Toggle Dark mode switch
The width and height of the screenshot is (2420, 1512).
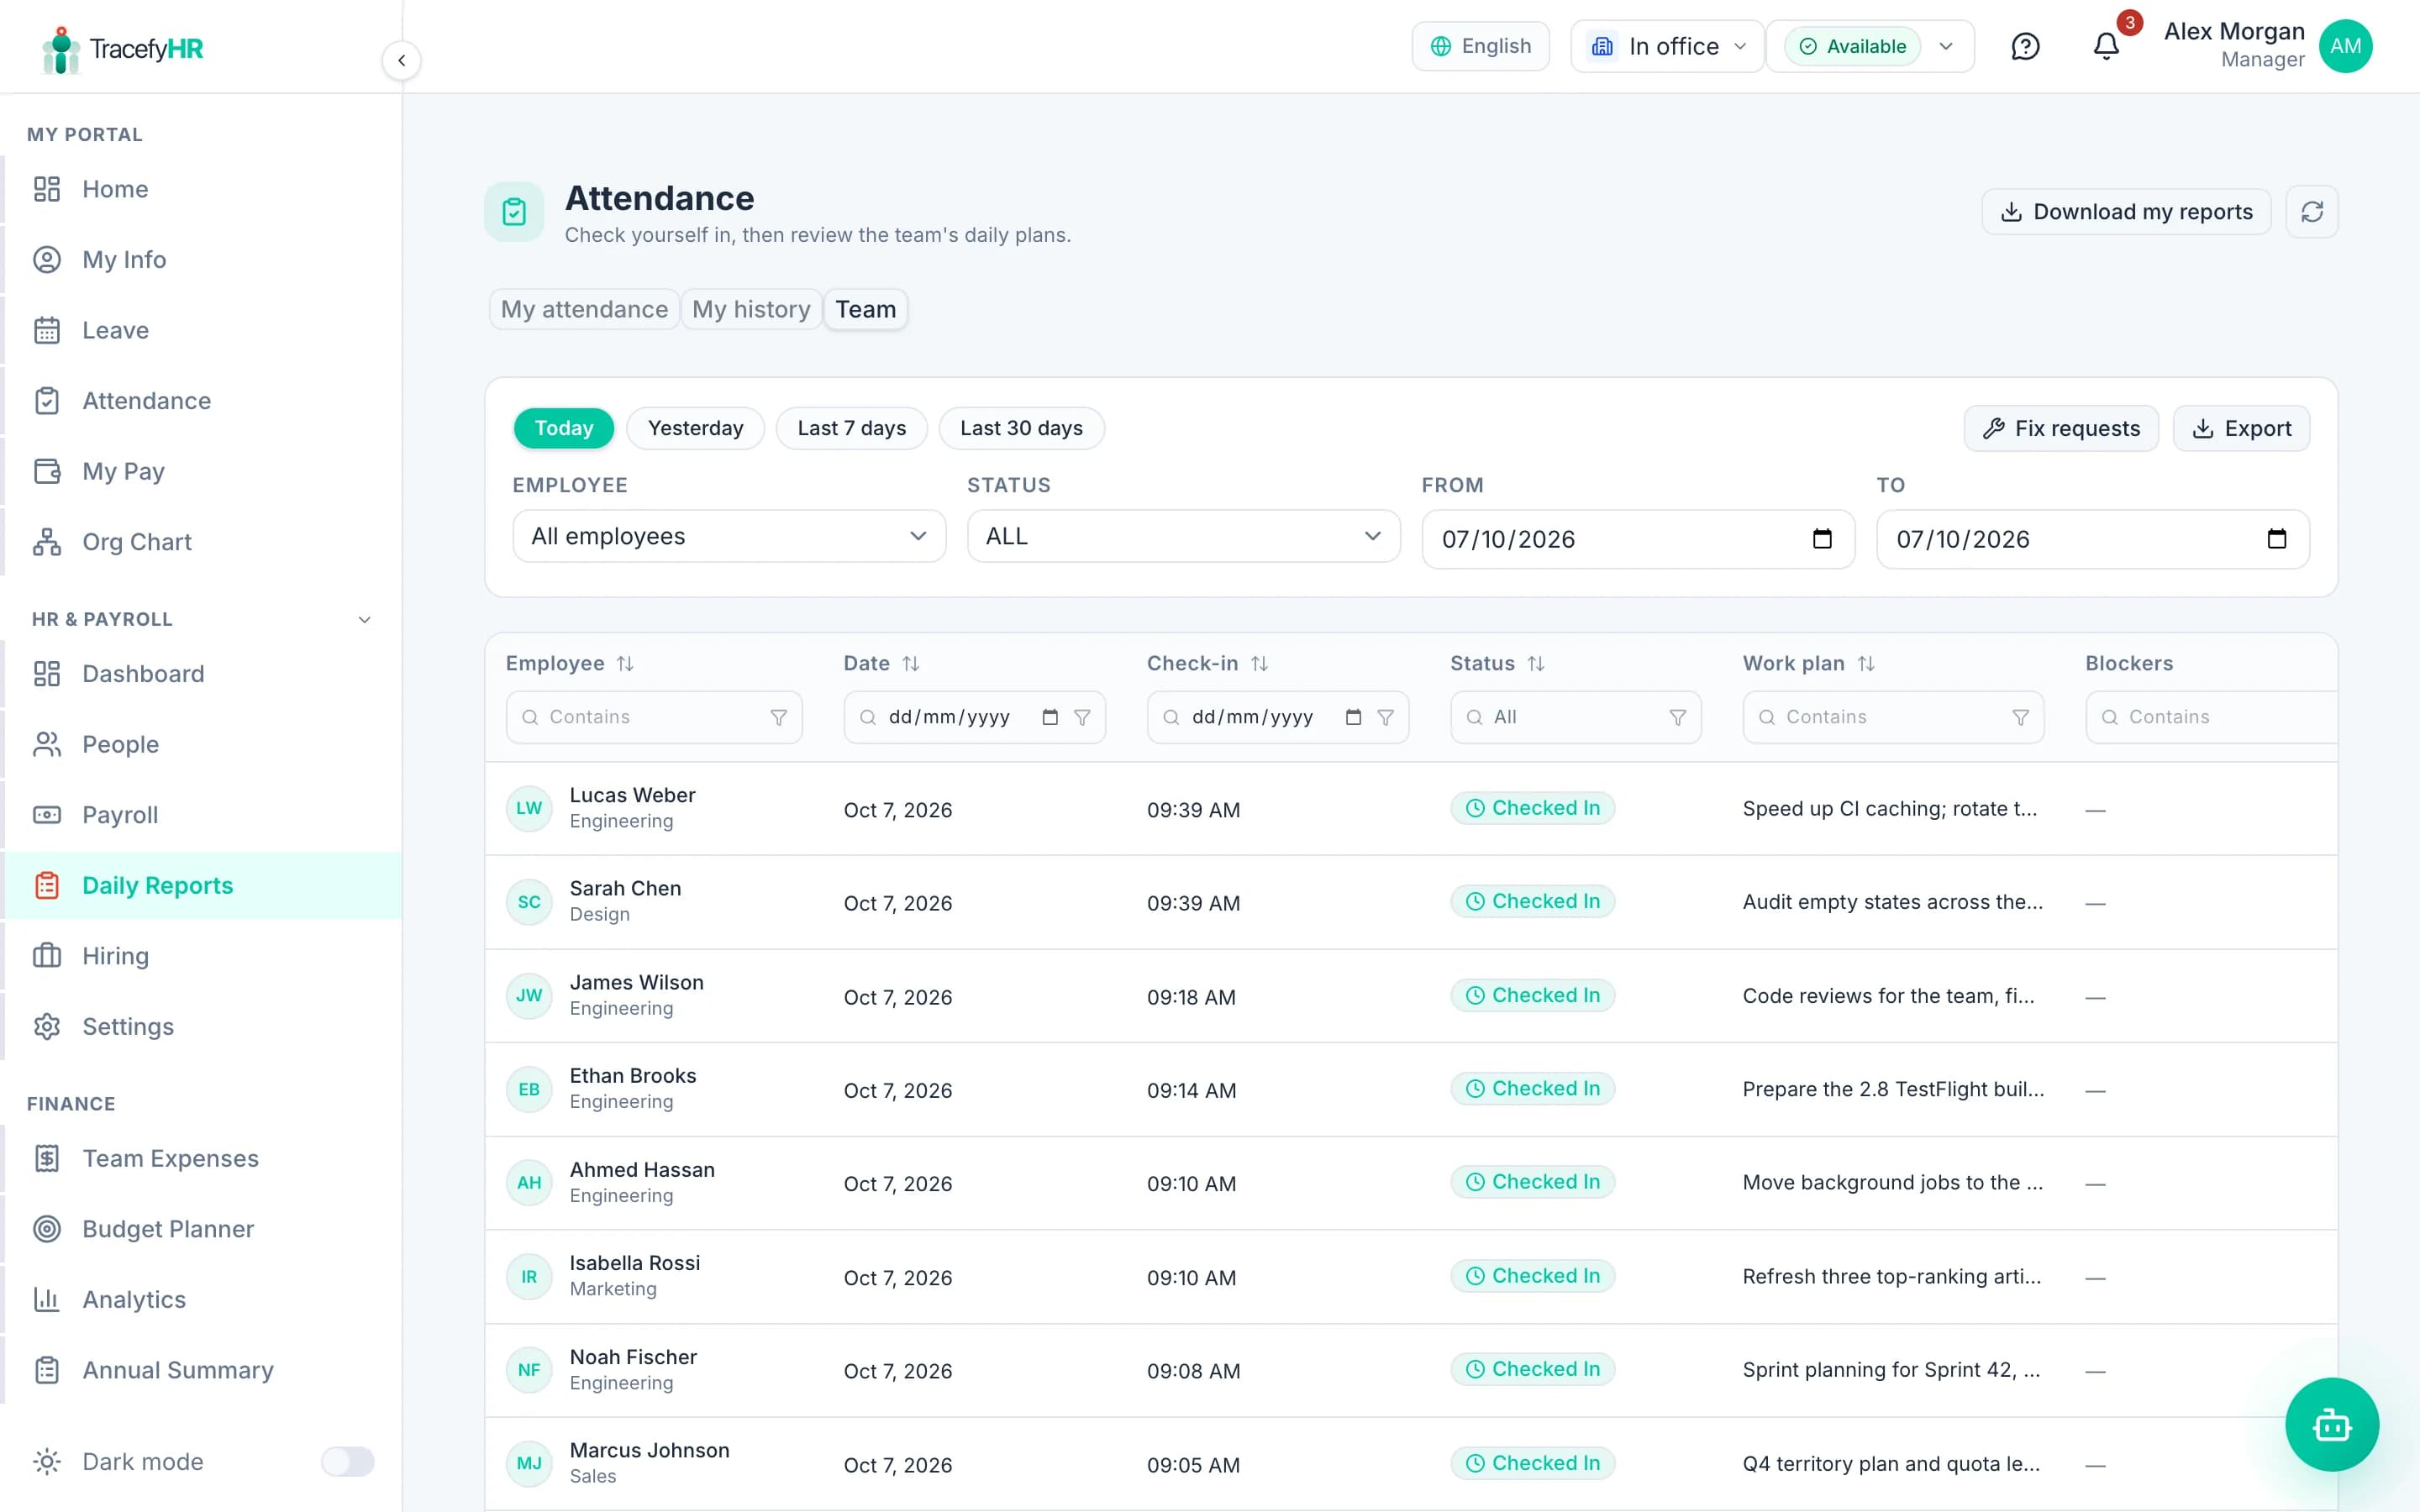pyautogui.click(x=347, y=1461)
